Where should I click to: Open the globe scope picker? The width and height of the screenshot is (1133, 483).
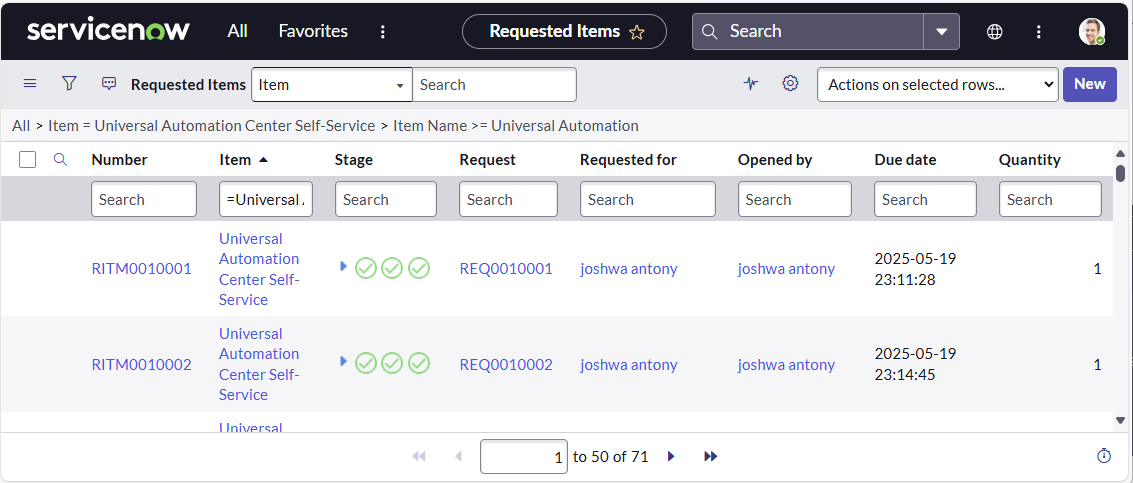995,32
